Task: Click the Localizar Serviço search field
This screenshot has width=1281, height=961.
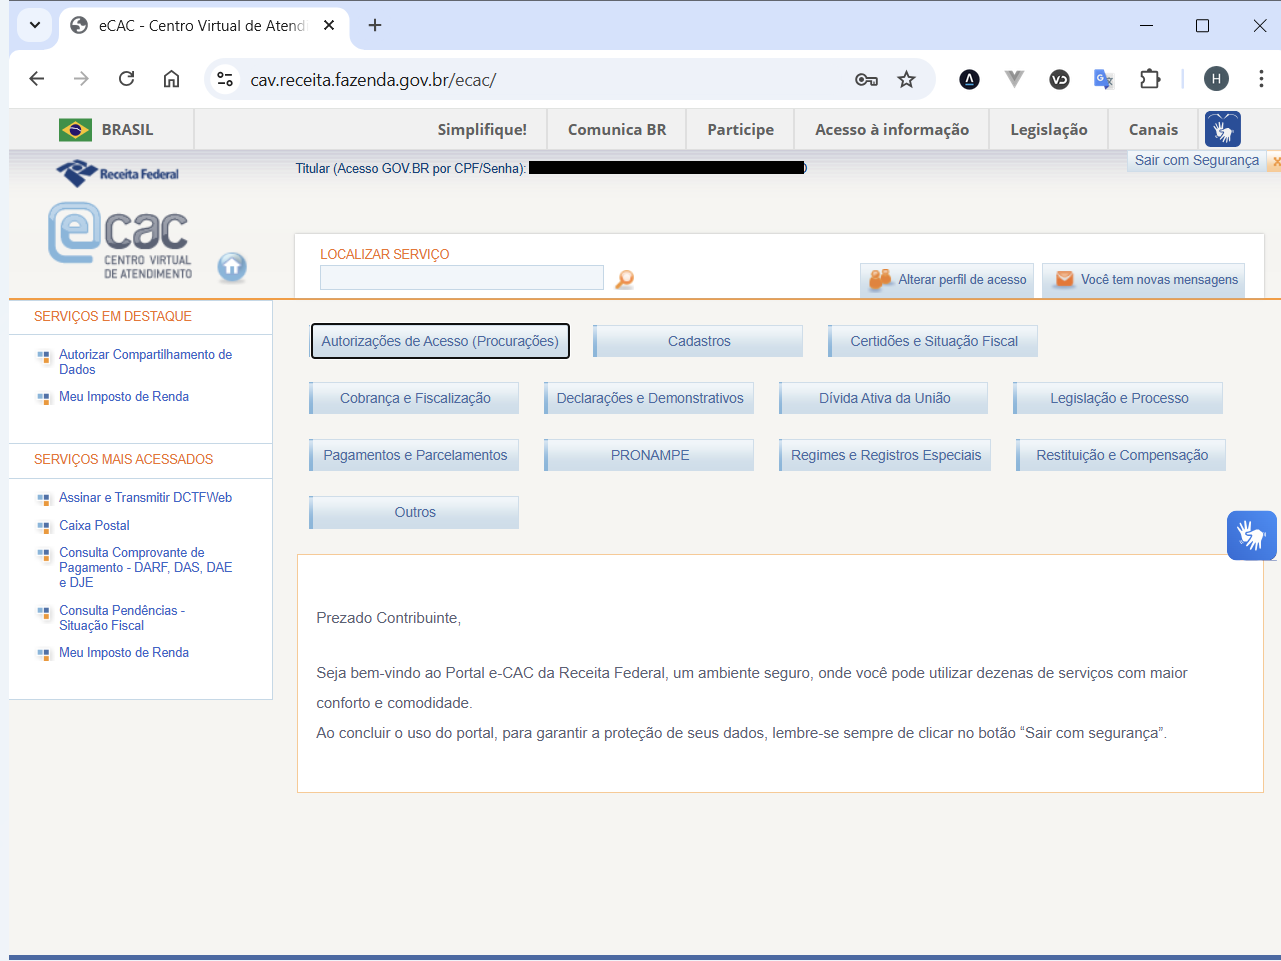Action: [461, 278]
